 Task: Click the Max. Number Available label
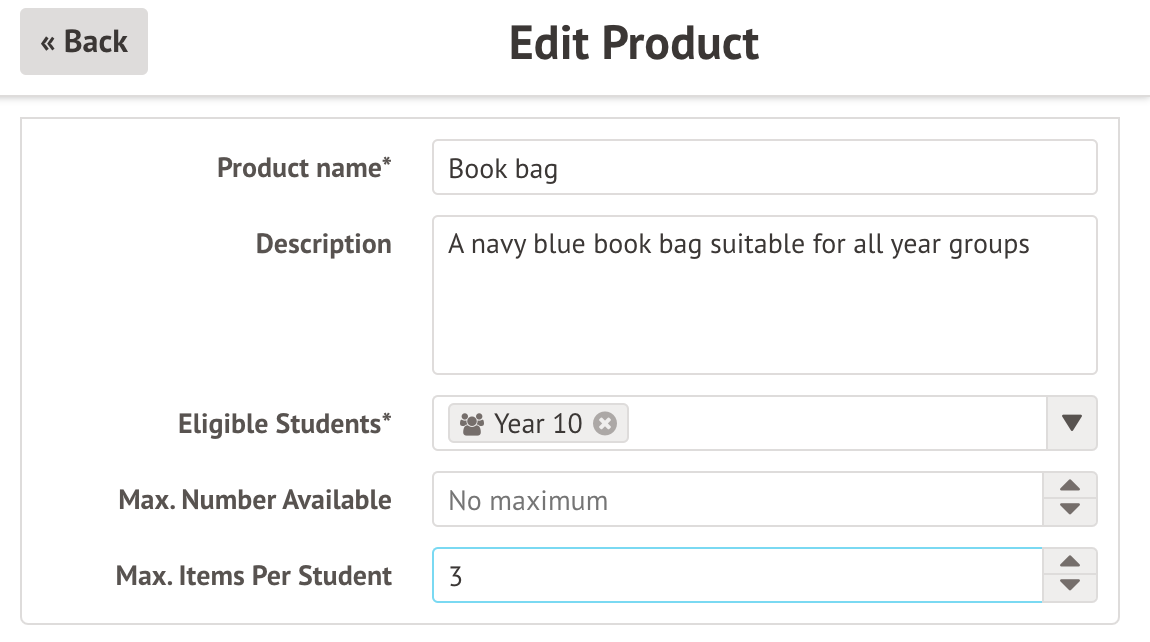(x=254, y=500)
